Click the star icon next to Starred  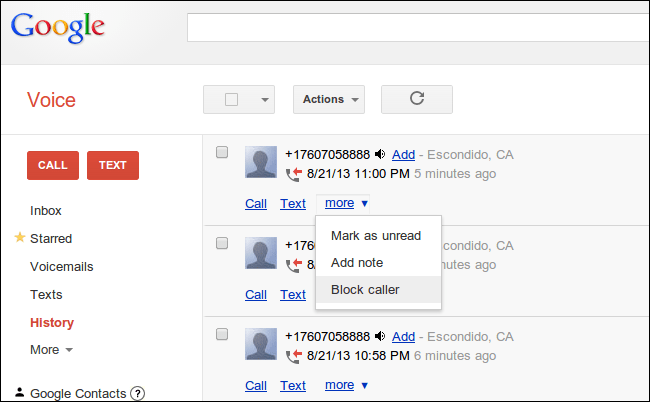coord(19,238)
